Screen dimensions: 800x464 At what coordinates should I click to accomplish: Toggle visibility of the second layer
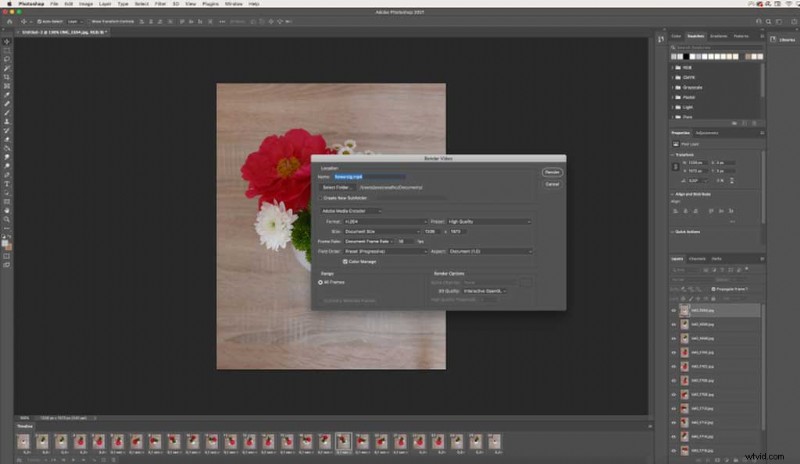[x=673, y=325]
